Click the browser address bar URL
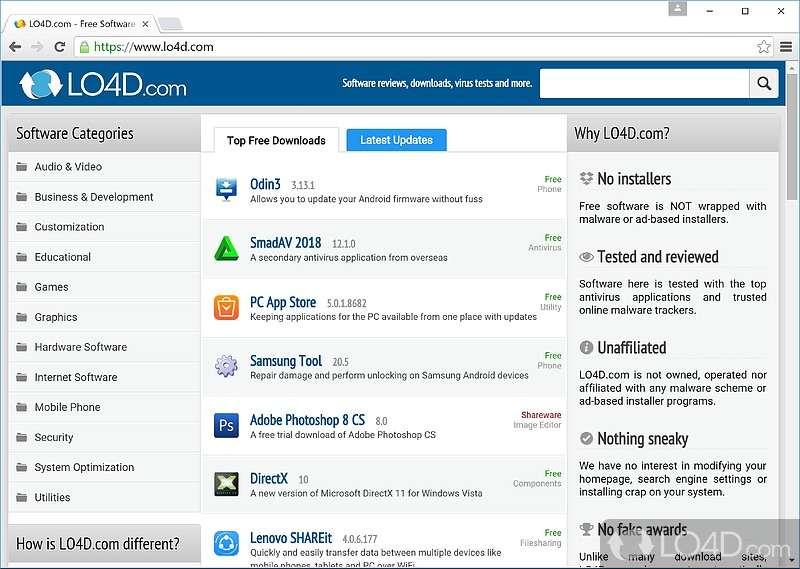The image size is (800, 569). 160,46
